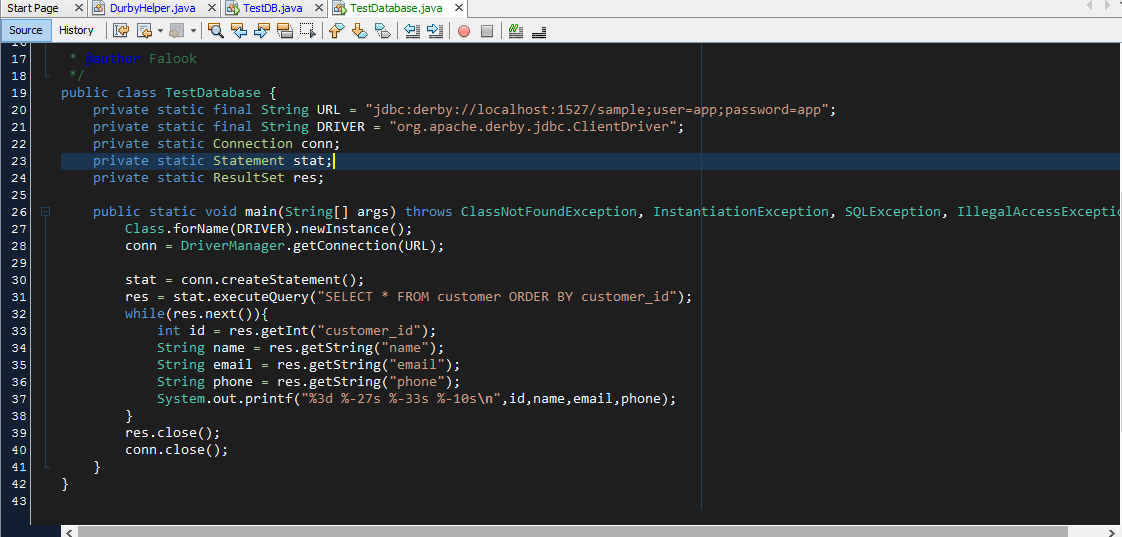Click the res.close() line

[172, 434]
